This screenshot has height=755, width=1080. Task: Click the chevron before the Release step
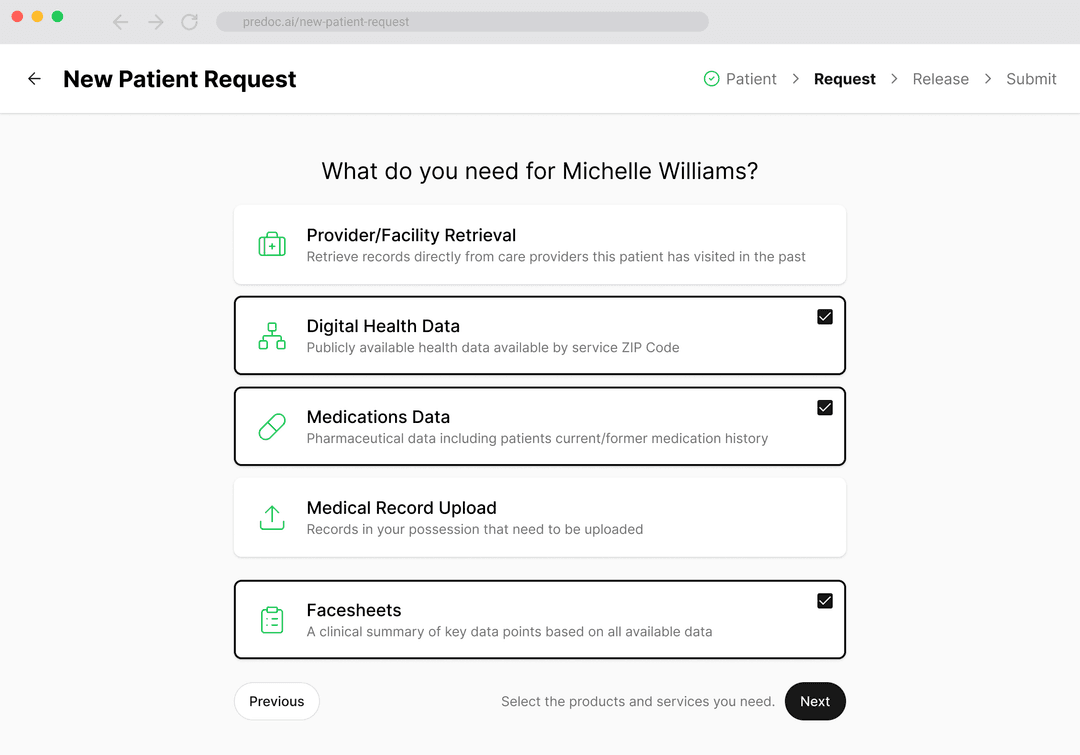click(x=893, y=78)
